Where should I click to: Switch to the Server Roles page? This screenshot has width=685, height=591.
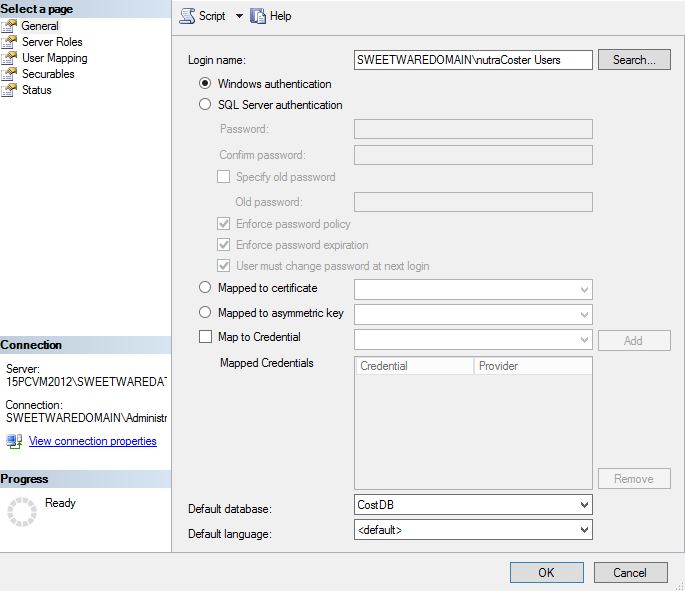[52, 42]
